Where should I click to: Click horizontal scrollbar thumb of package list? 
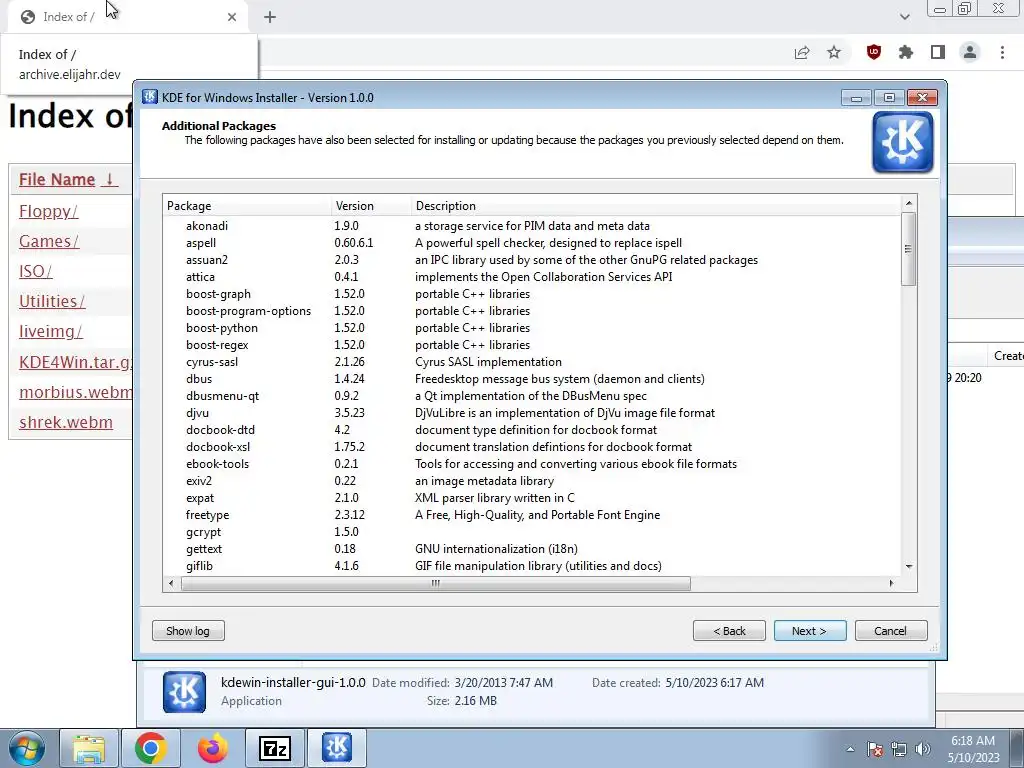436,583
